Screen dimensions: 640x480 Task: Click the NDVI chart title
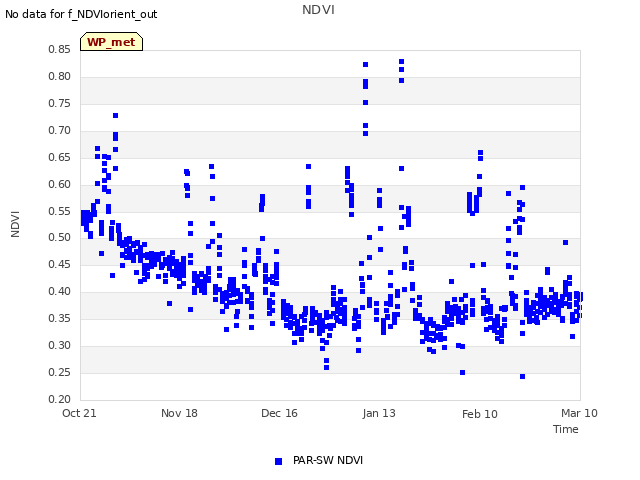318,9
